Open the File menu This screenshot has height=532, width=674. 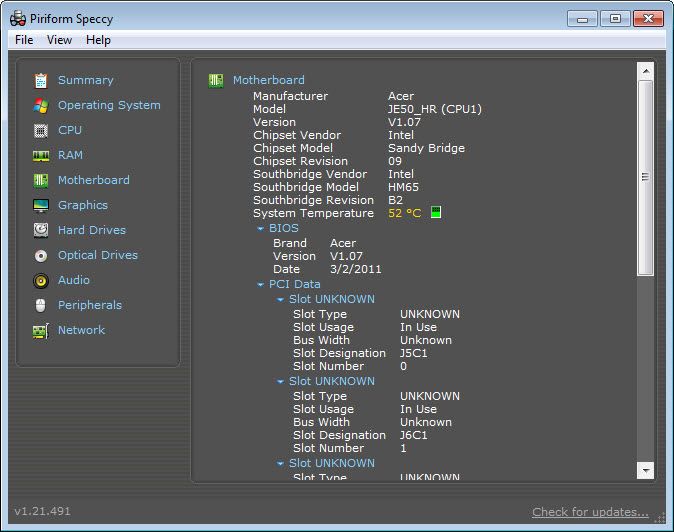[x=24, y=40]
